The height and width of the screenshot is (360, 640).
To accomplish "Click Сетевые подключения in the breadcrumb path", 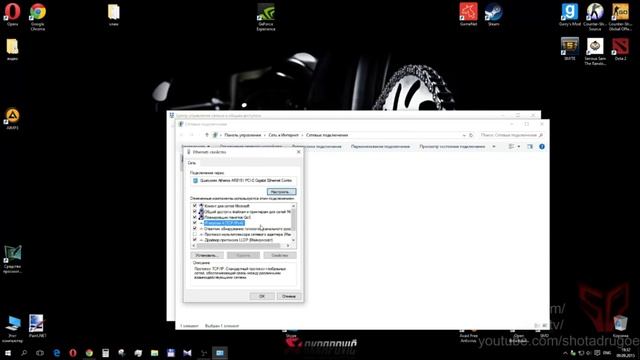I will pos(327,135).
